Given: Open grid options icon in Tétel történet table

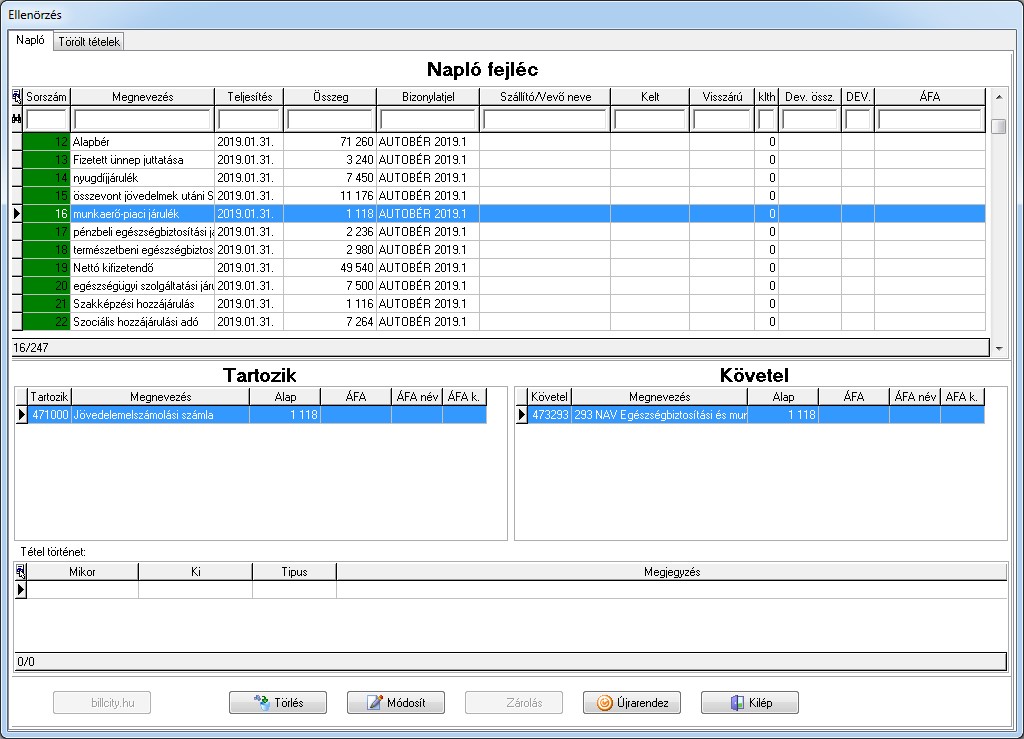Looking at the screenshot, I should coord(21,572).
